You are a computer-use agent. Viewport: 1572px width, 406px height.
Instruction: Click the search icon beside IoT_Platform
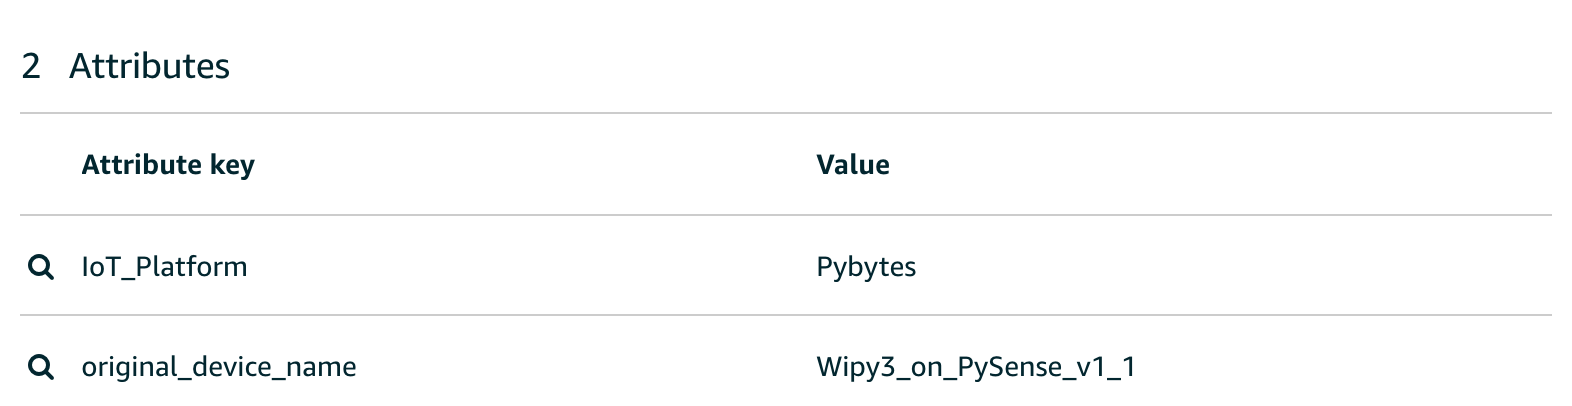(40, 267)
